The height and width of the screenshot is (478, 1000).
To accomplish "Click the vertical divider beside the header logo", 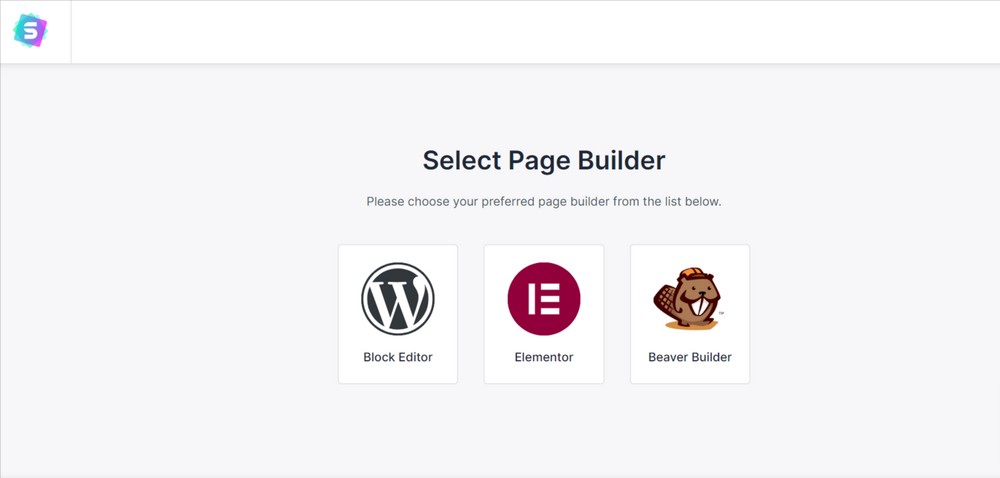I will click(x=71, y=32).
